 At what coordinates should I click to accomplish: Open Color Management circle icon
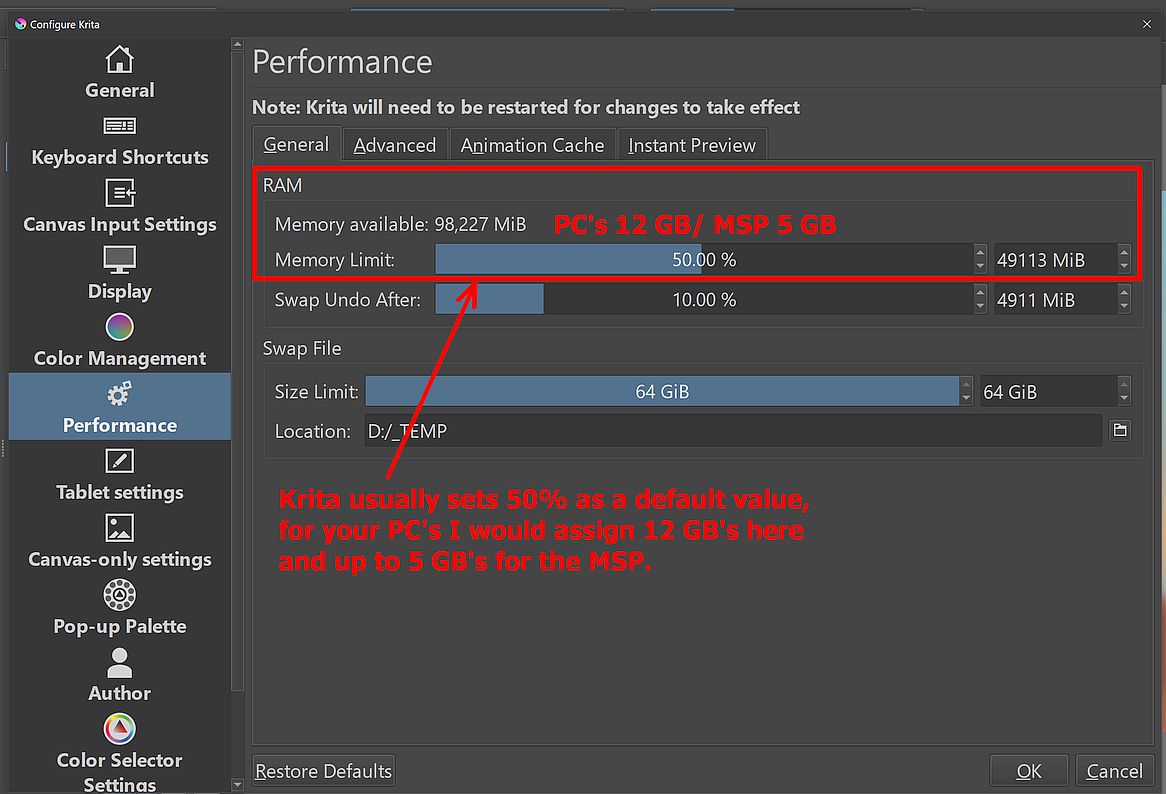[119, 326]
